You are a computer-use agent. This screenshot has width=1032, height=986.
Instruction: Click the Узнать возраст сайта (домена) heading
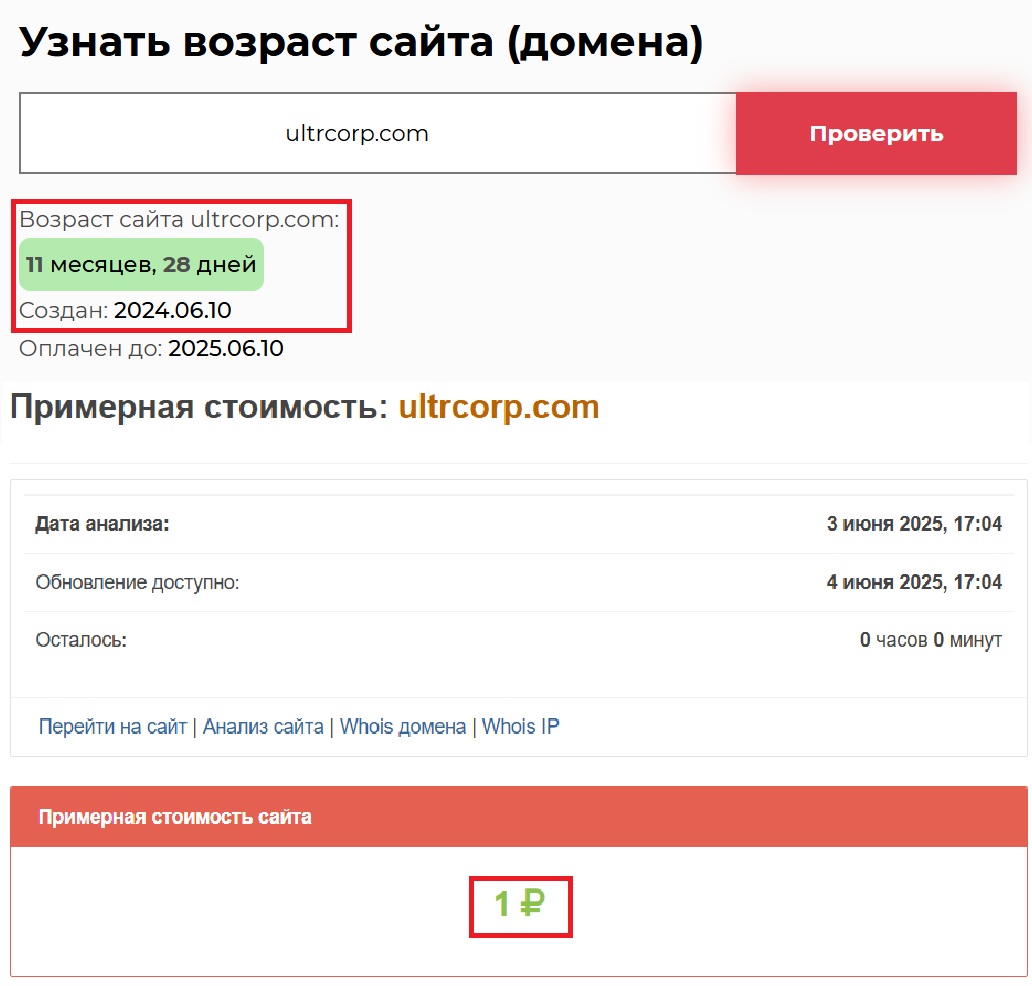click(361, 43)
